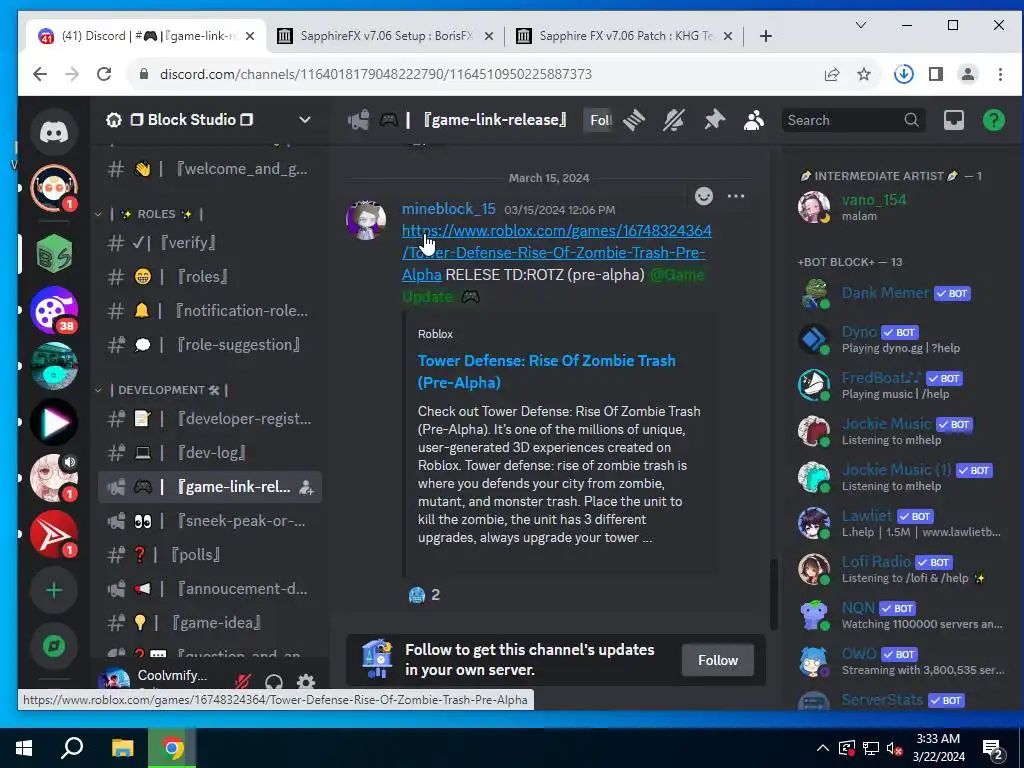The height and width of the screenshot is (768, 1024).
Task: Reload the page
Action: coord(104,74)
